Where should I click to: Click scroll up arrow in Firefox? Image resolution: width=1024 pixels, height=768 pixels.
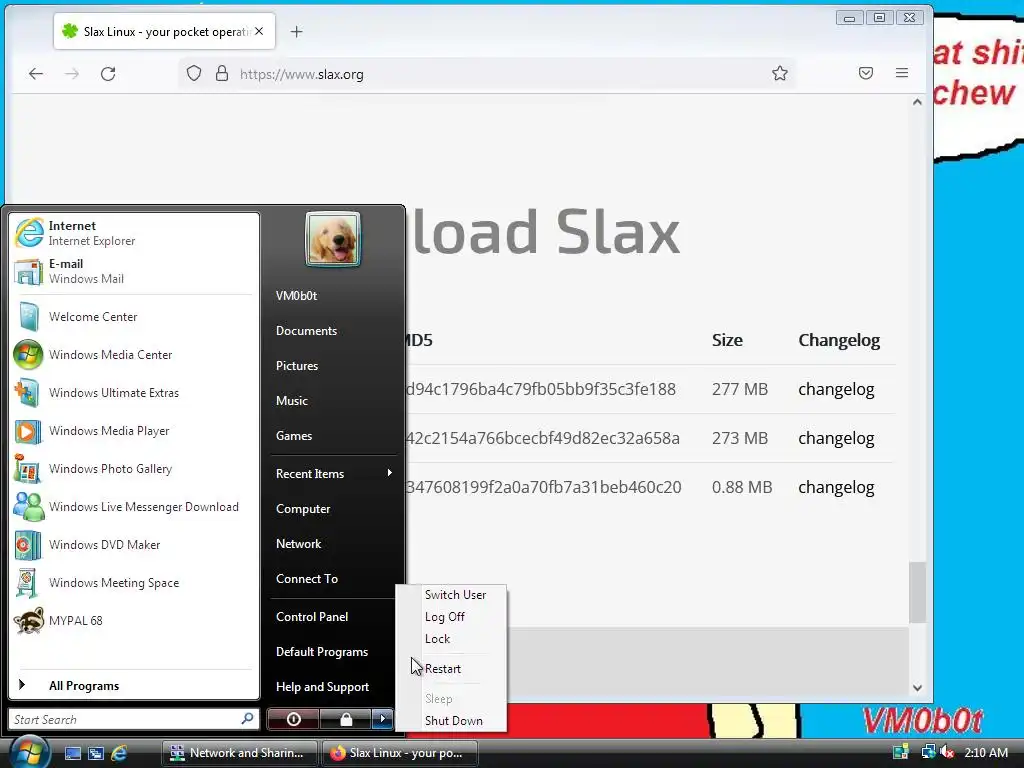[917, 102]
